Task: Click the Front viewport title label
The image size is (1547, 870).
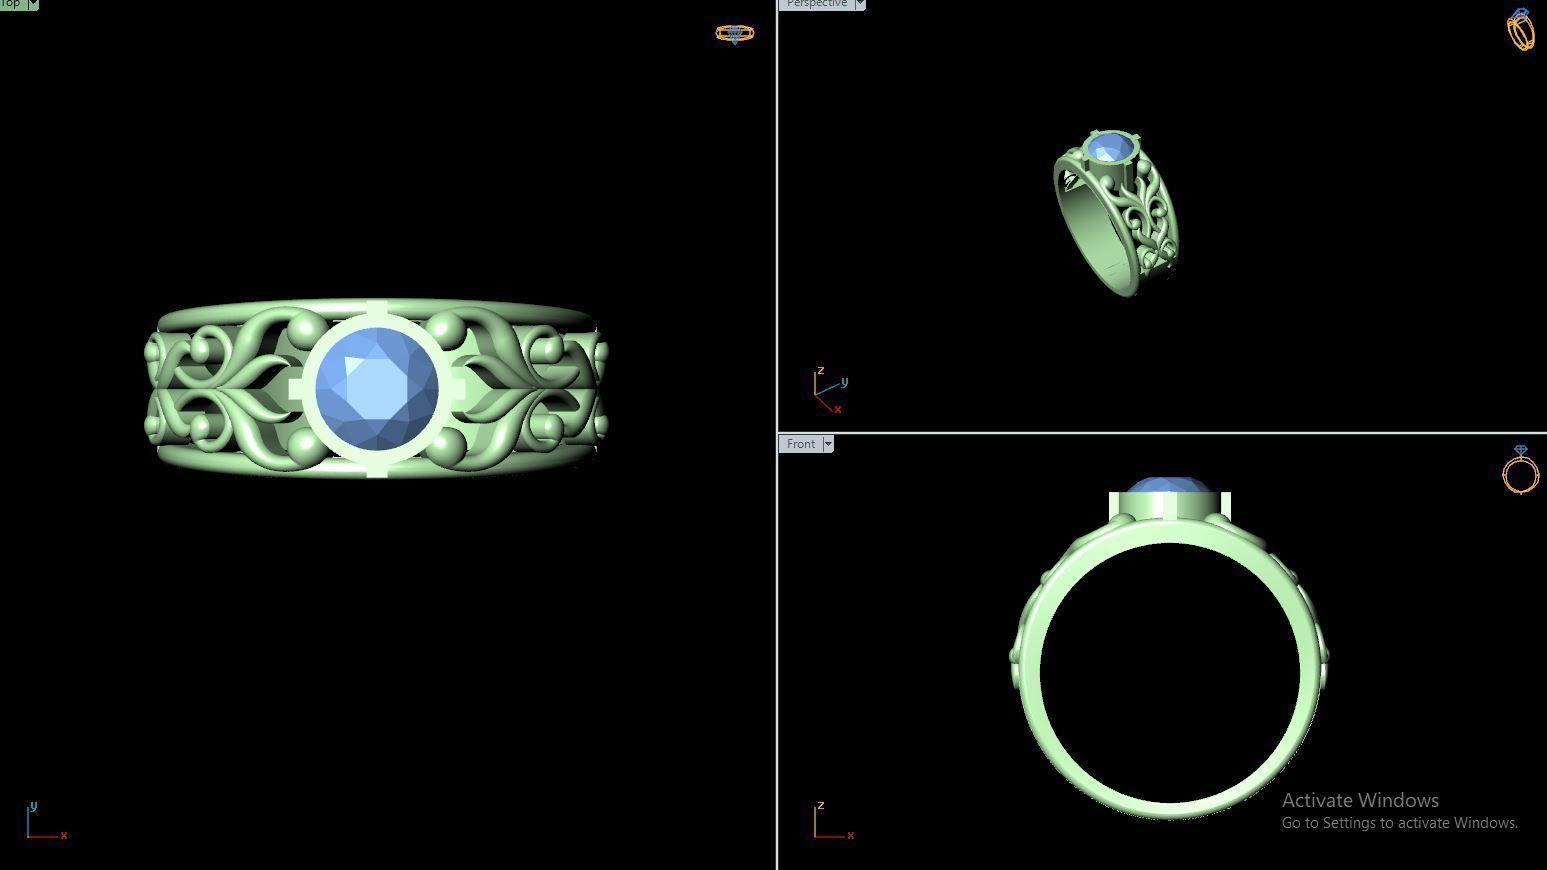Action: tap(800, 444)
